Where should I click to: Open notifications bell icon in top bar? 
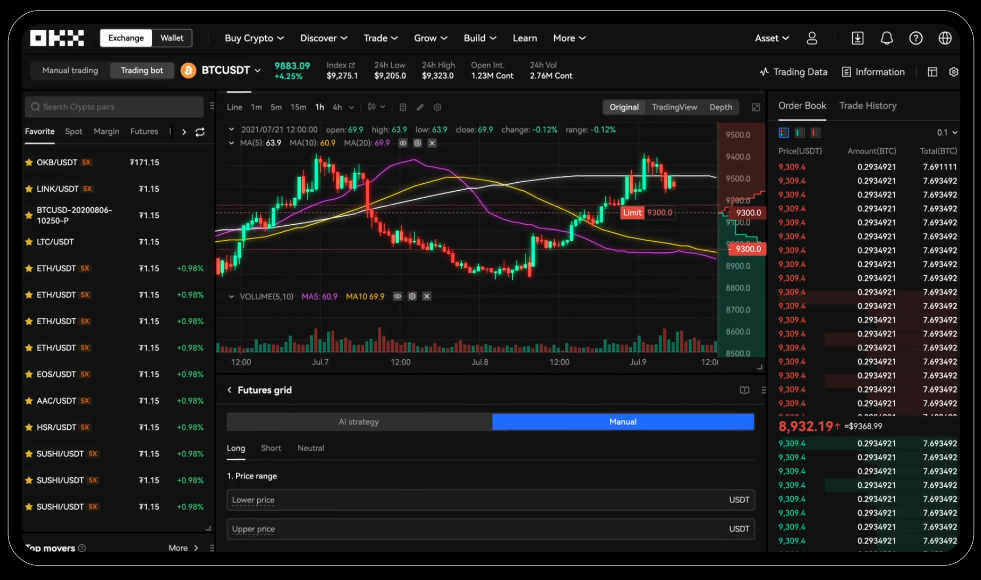[886, 37]
